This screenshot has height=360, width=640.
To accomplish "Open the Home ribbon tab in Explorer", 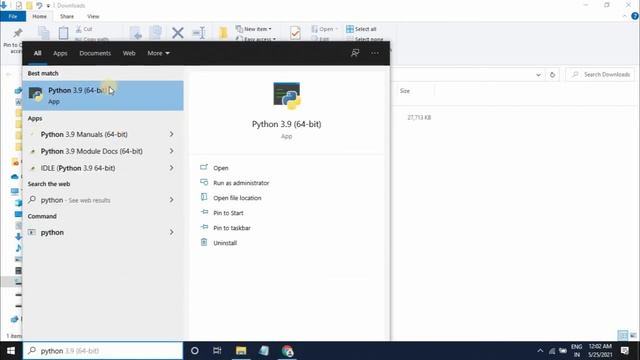I will (40, 16).
